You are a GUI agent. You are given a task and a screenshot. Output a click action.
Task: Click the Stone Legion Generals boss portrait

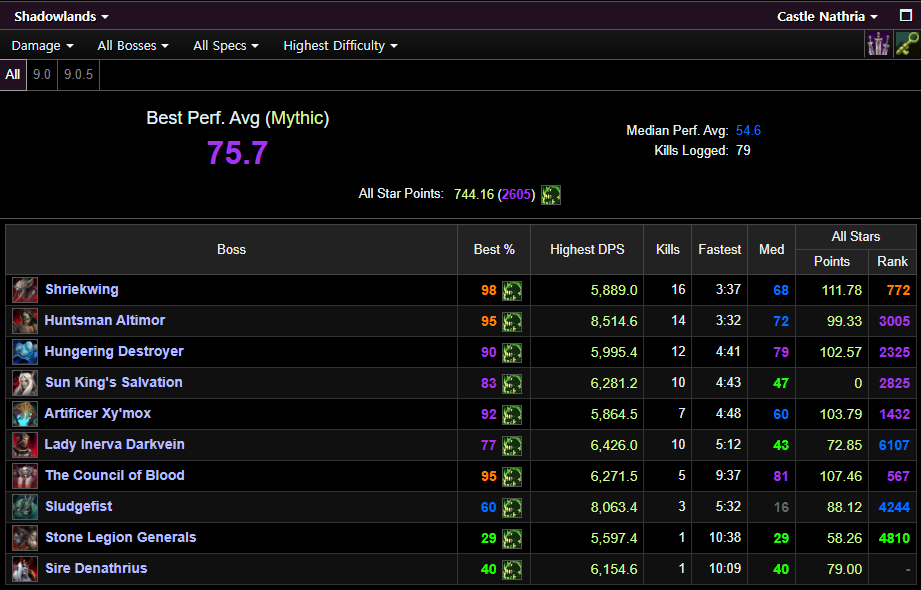pos(25,538)
